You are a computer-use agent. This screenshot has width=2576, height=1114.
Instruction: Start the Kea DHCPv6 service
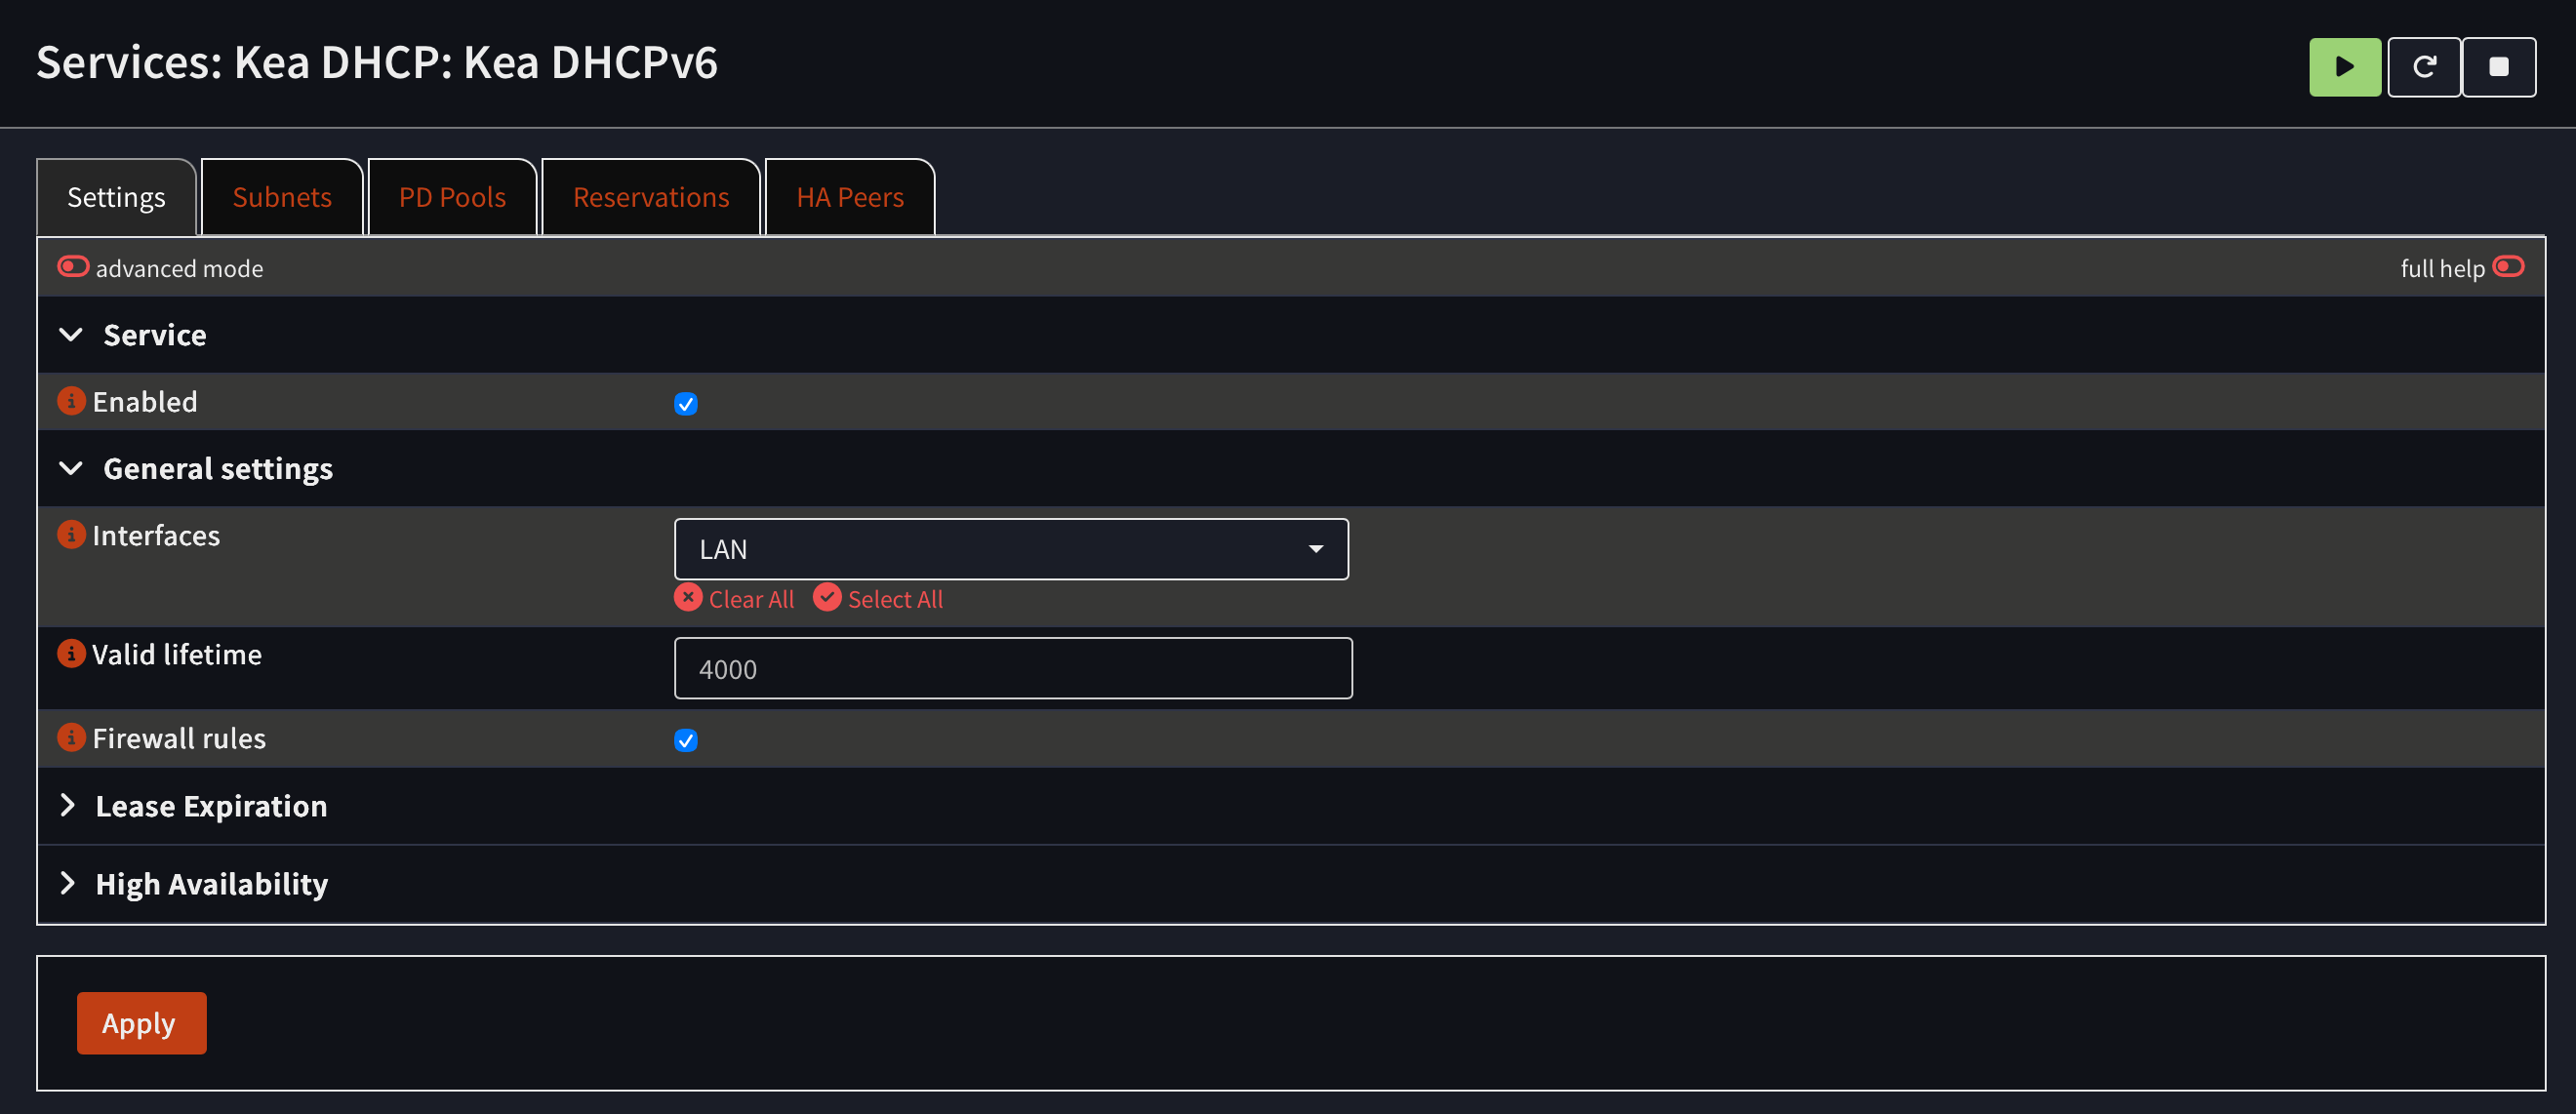click(x=2343, y=67)
